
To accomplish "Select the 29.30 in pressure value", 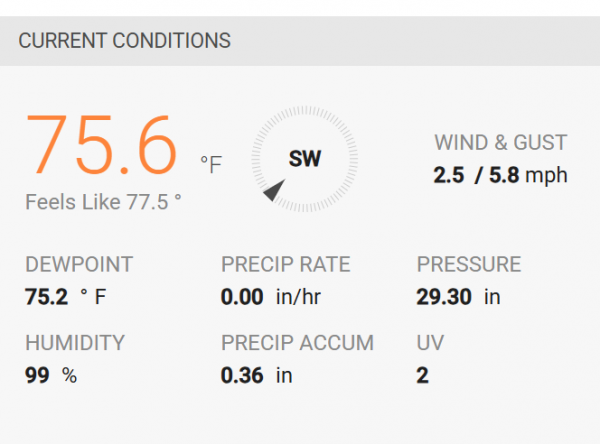I will [455, 297].
